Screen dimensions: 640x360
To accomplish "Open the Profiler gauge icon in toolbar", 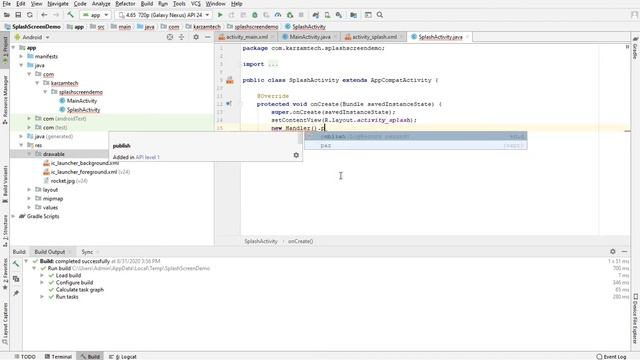I will click(278, 15).
